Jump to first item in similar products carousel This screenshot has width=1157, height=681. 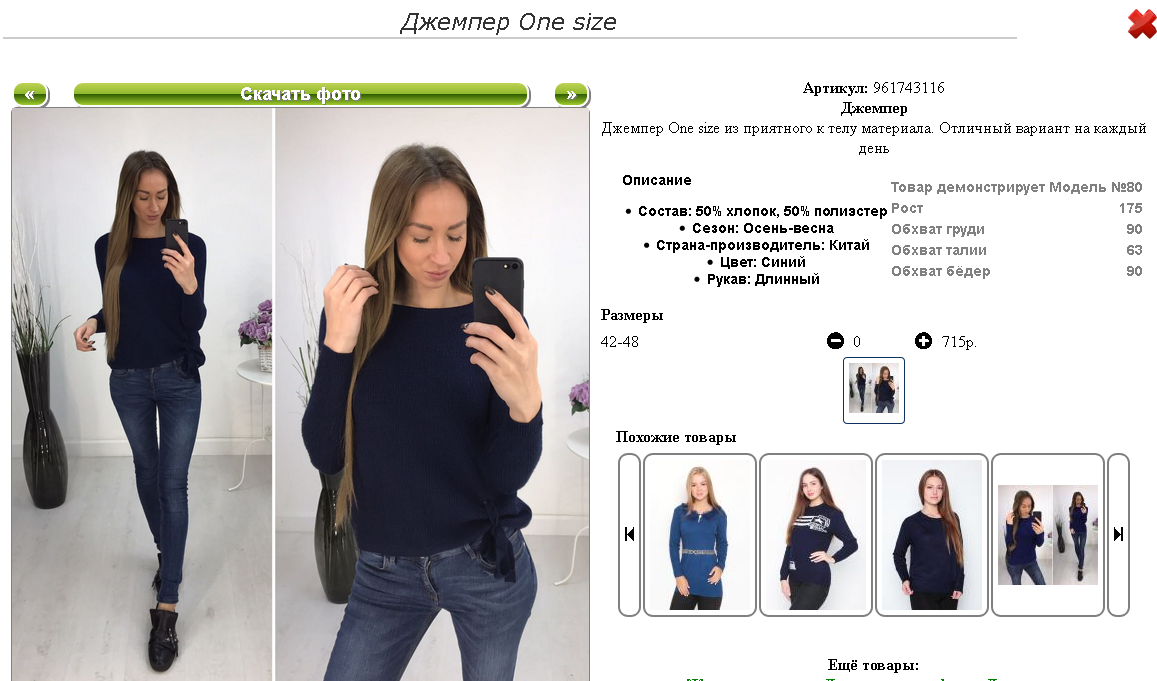pos(629,535)
